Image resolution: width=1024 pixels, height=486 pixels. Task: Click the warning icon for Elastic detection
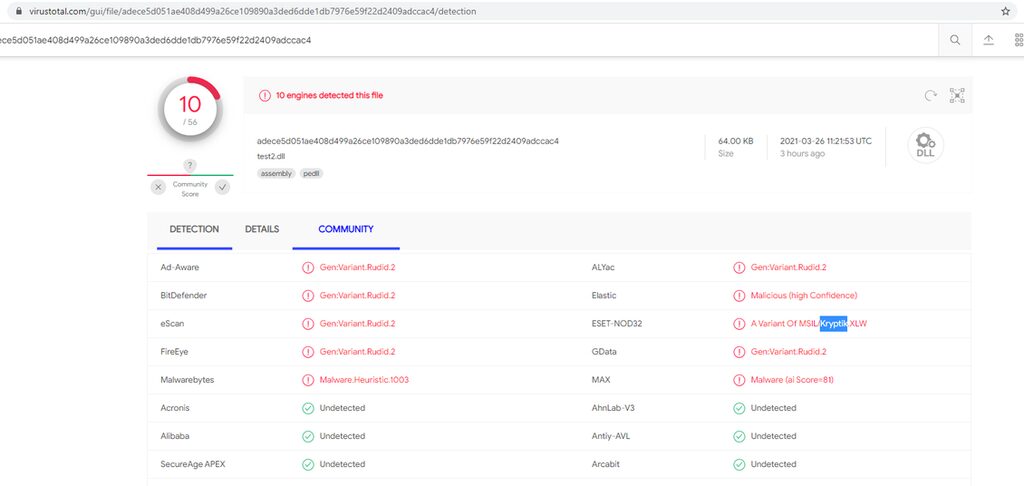[x=739, y=296]
